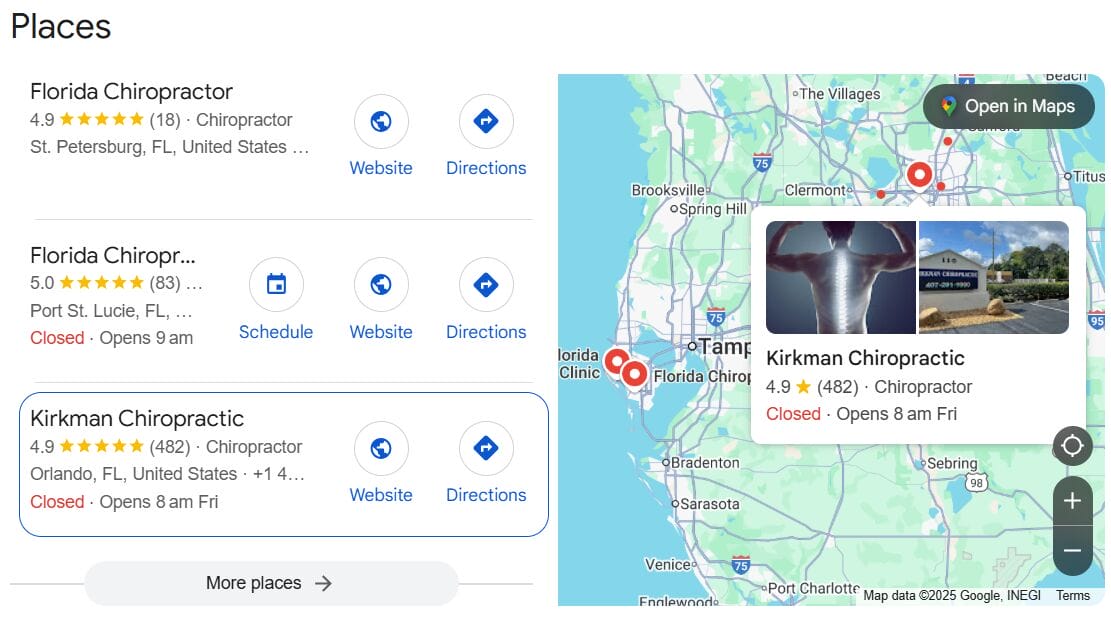The image size is (1111, 628).
Task: Open the map Terms link
Action: pos(1073,595)
